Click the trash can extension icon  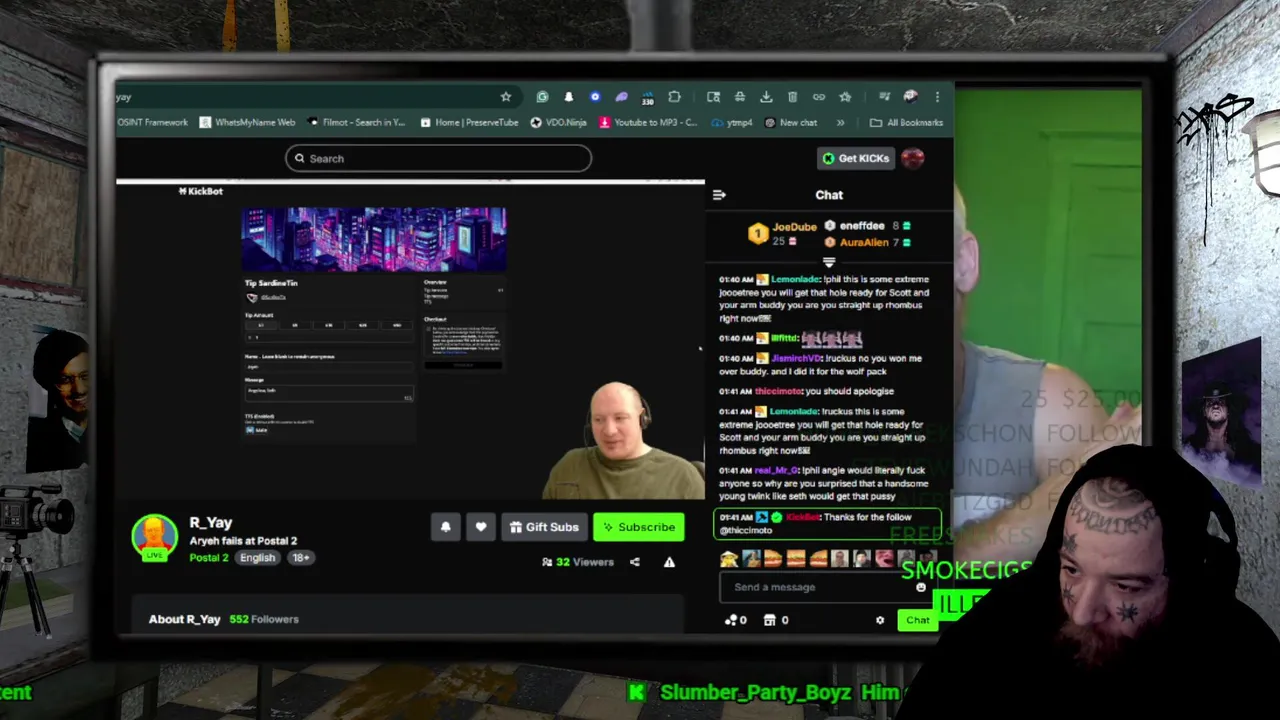pos(792,97)
